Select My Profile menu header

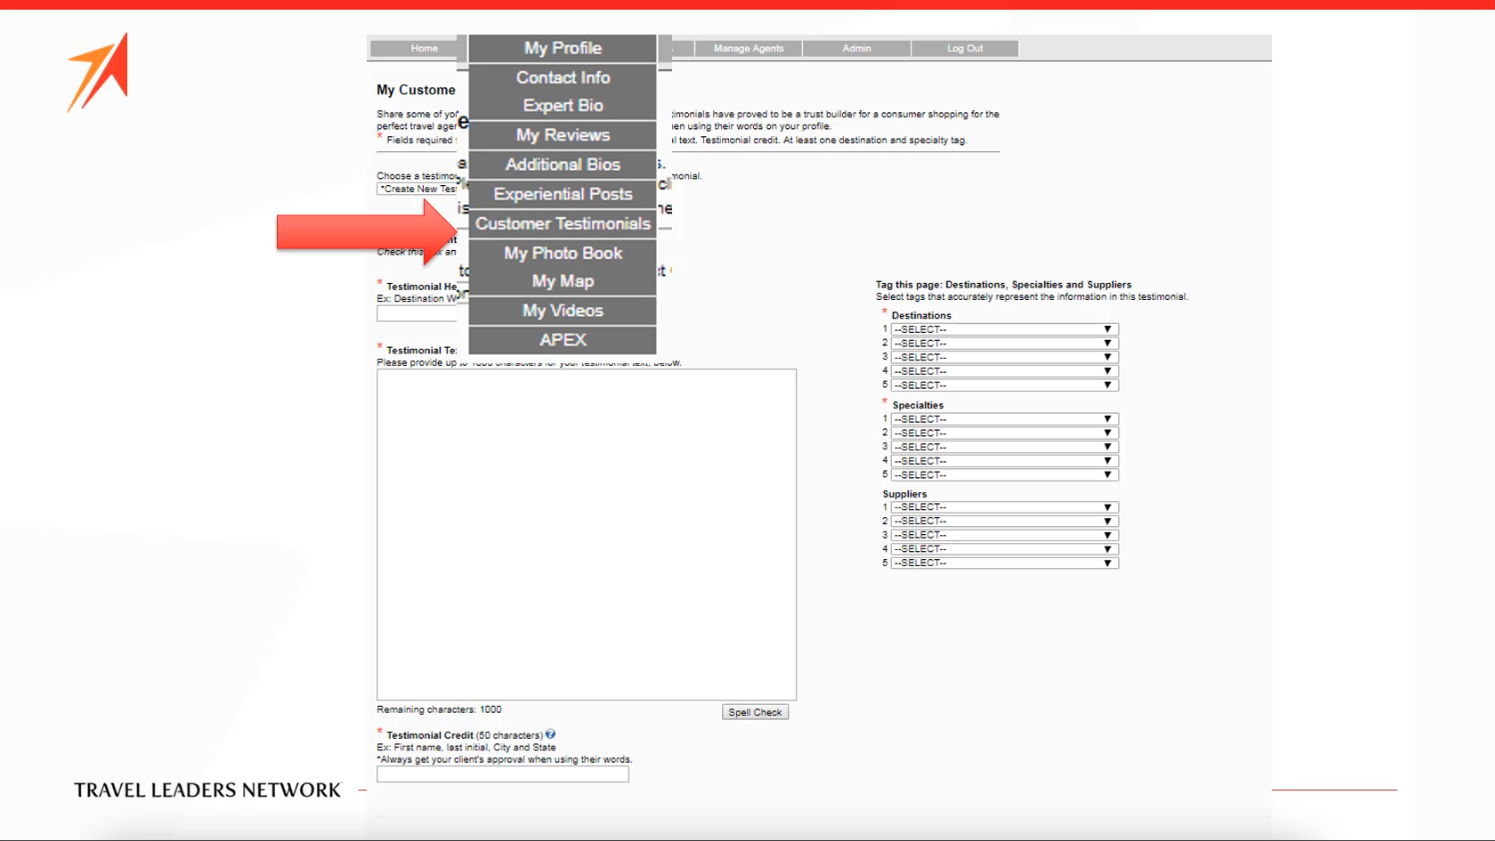563,48
